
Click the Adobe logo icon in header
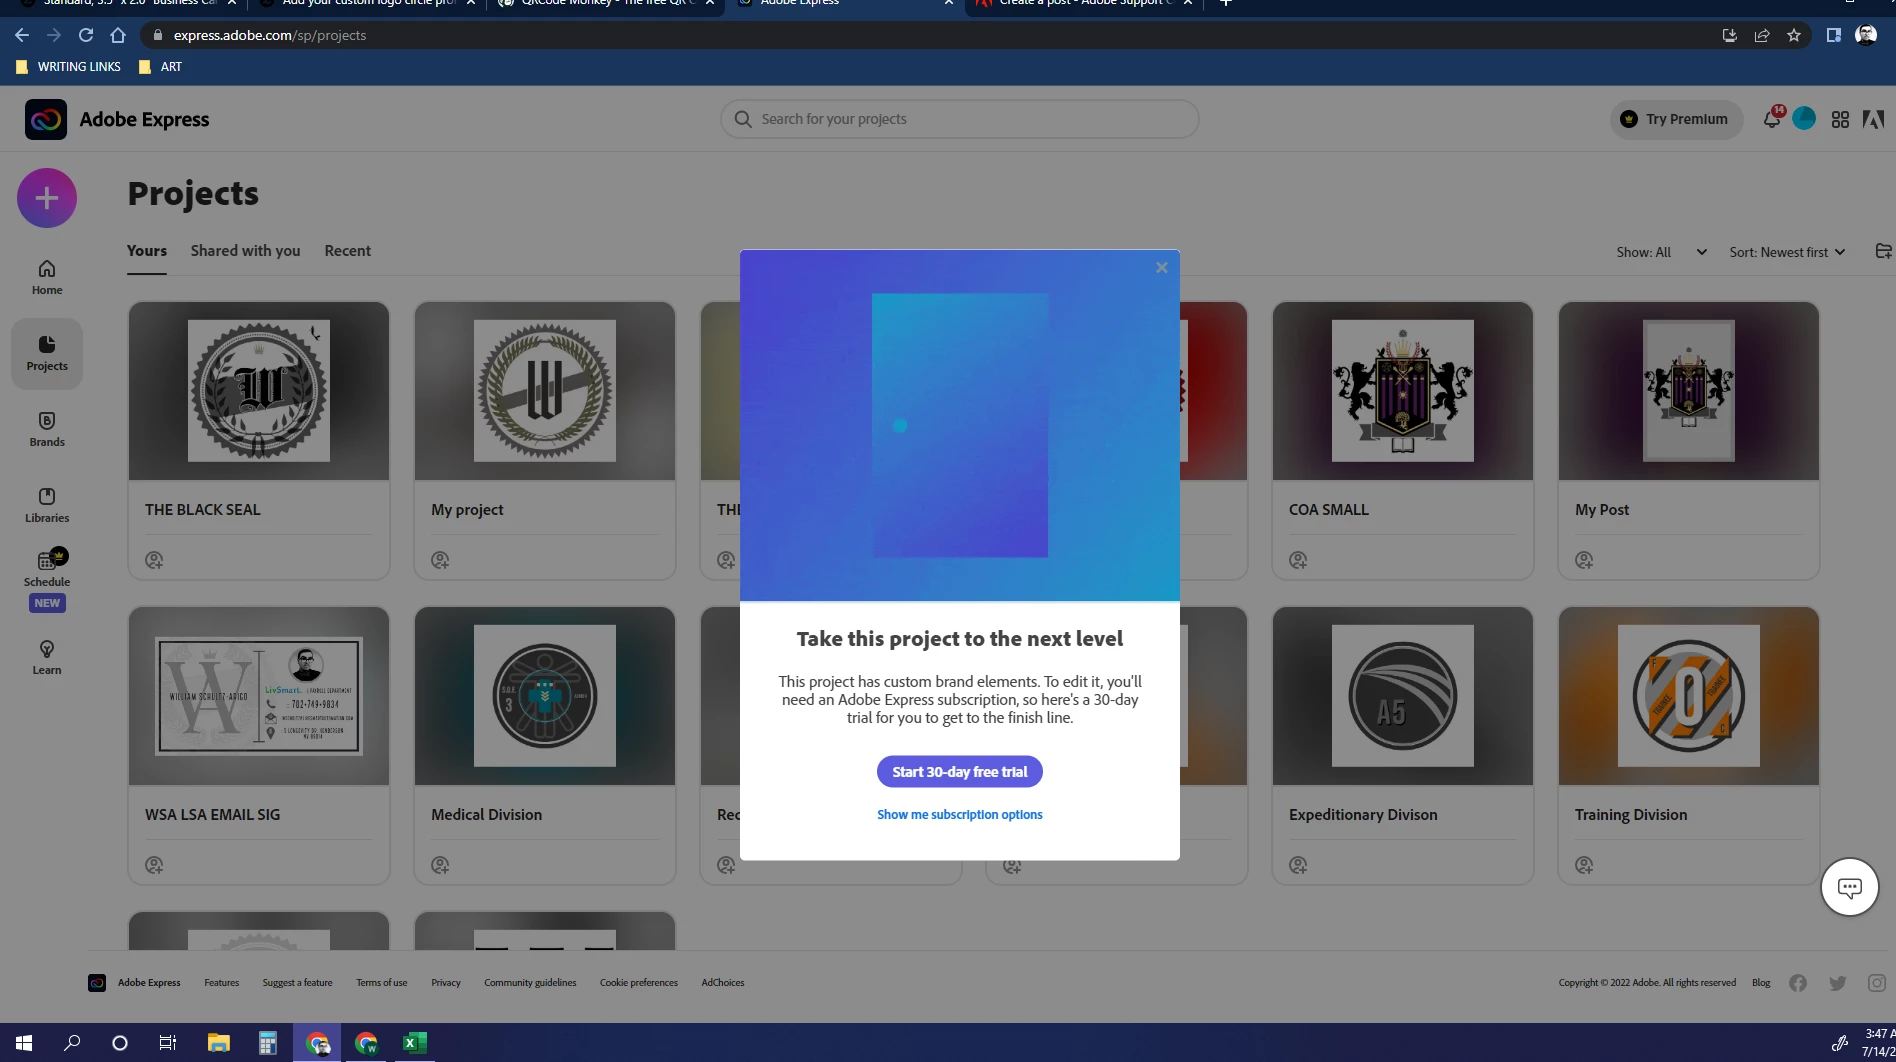(1873, 119)
